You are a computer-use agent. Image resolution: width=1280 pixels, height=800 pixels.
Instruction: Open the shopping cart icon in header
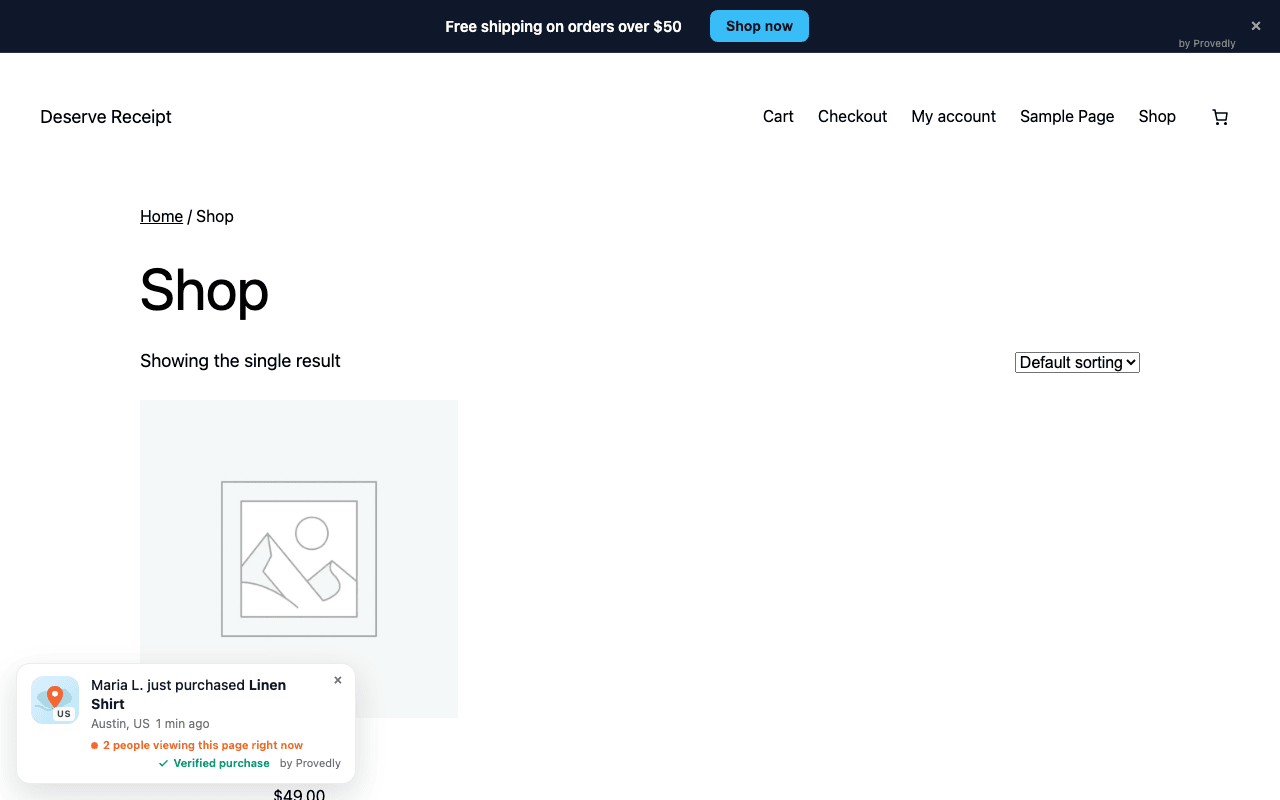tap(1220, 117)
